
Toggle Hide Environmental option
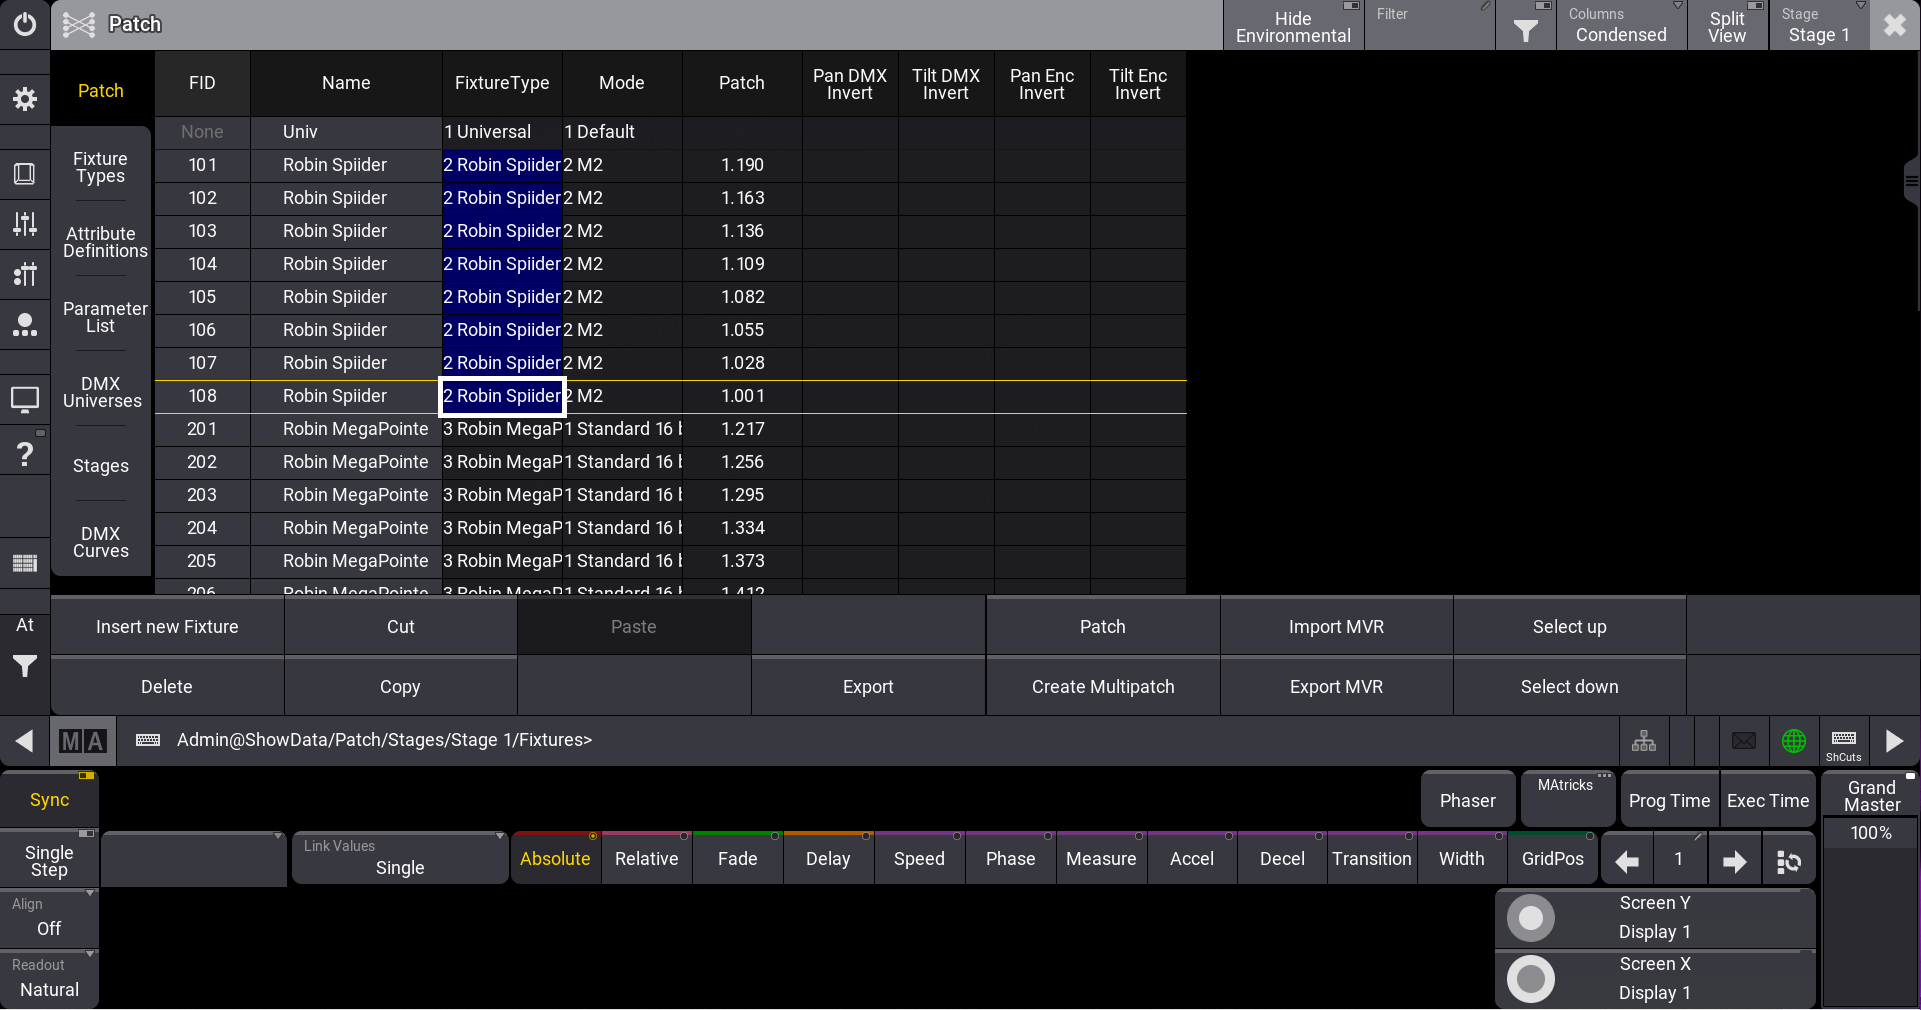[1293, 25]
